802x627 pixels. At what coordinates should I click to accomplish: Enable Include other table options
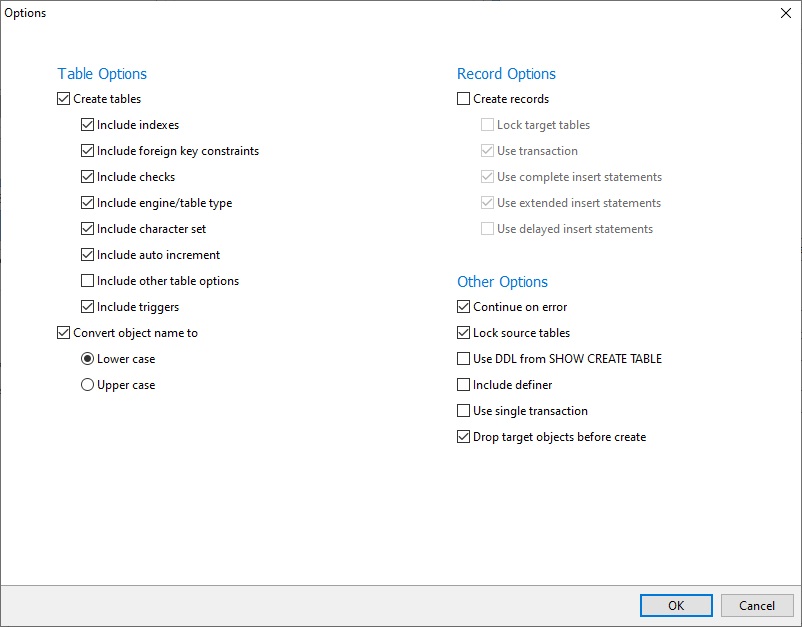[x=88, y=281]
